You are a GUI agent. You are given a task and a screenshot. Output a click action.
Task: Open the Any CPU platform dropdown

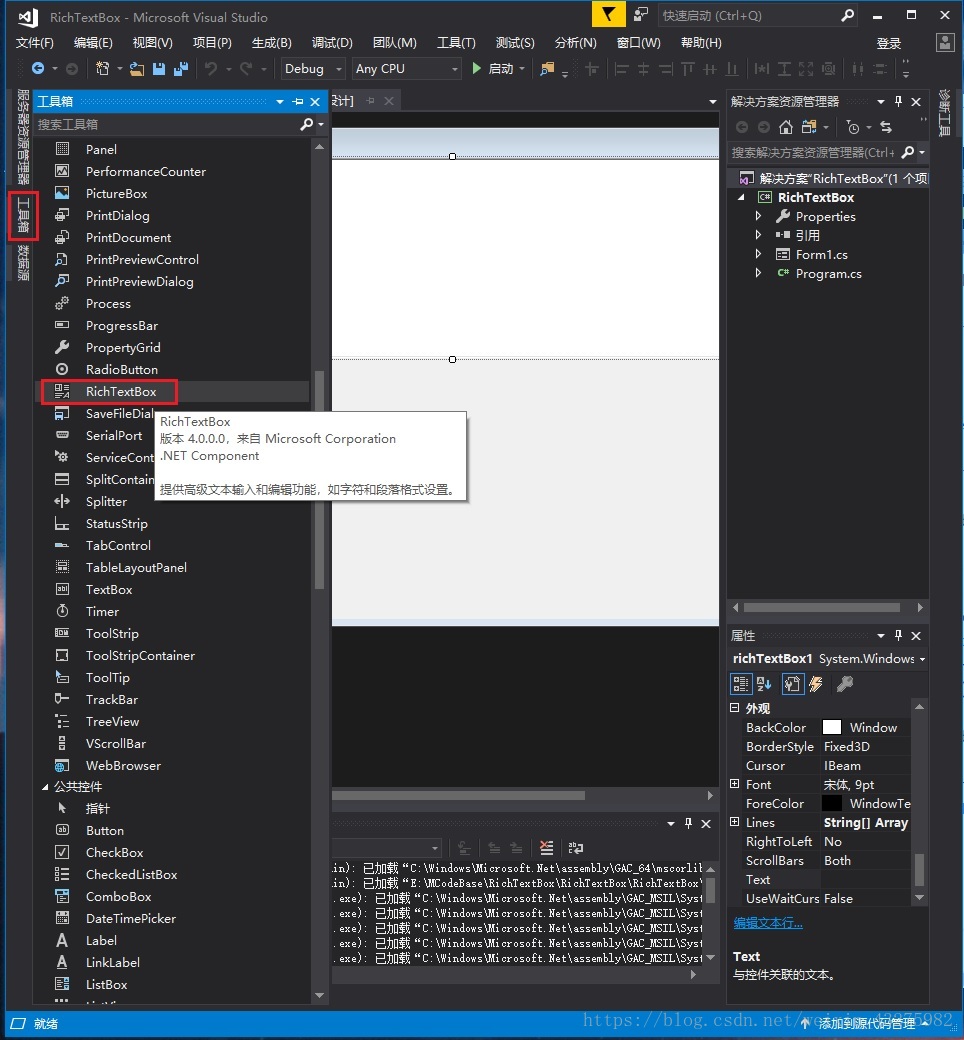(407, 68)
